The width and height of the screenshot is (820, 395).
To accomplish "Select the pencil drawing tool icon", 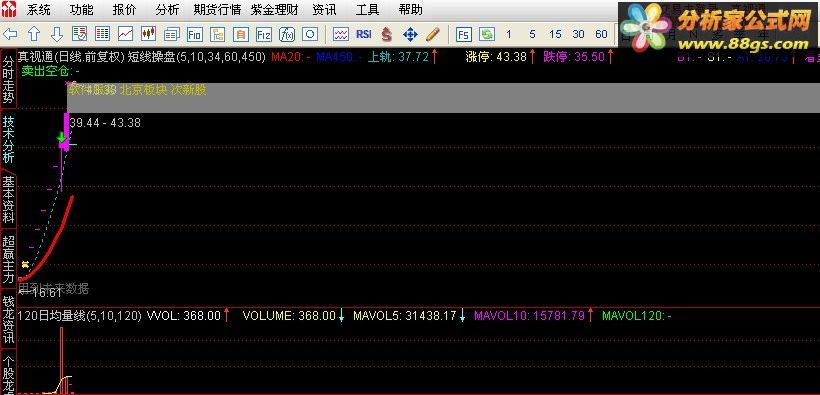I will tap(433, 35).
